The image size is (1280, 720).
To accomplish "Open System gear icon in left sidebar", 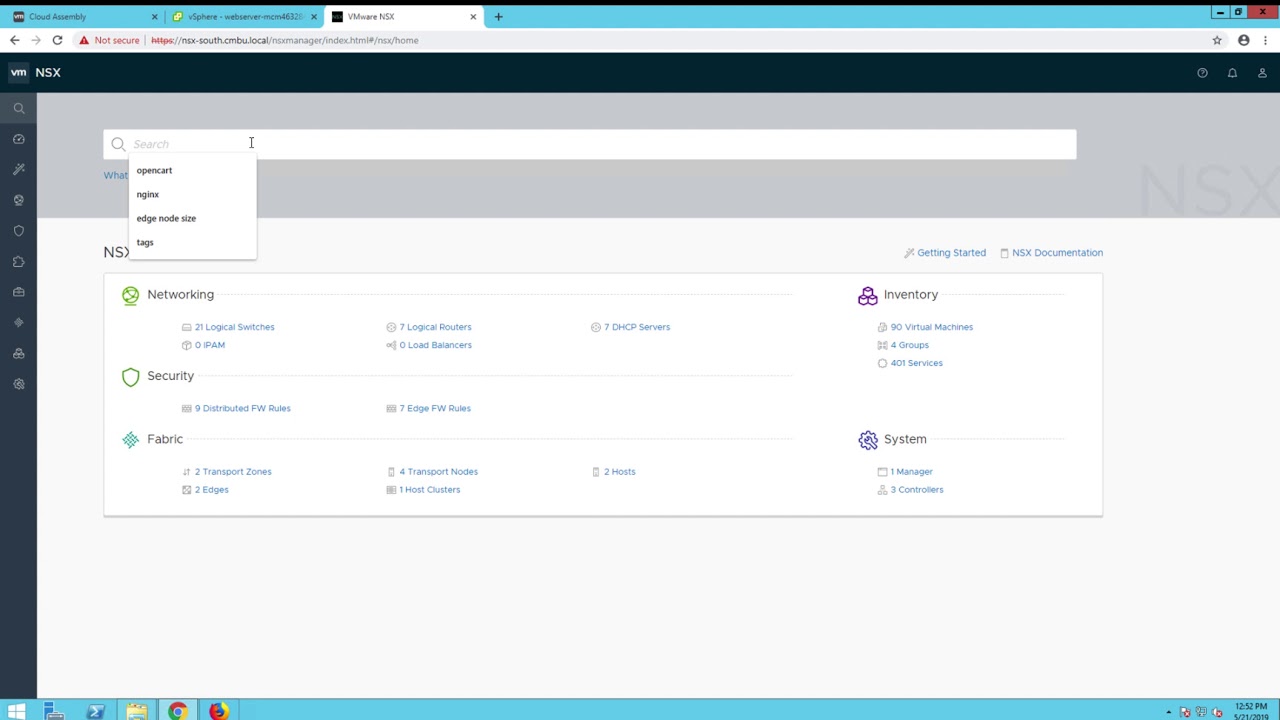I will click(x=18, y=384).
